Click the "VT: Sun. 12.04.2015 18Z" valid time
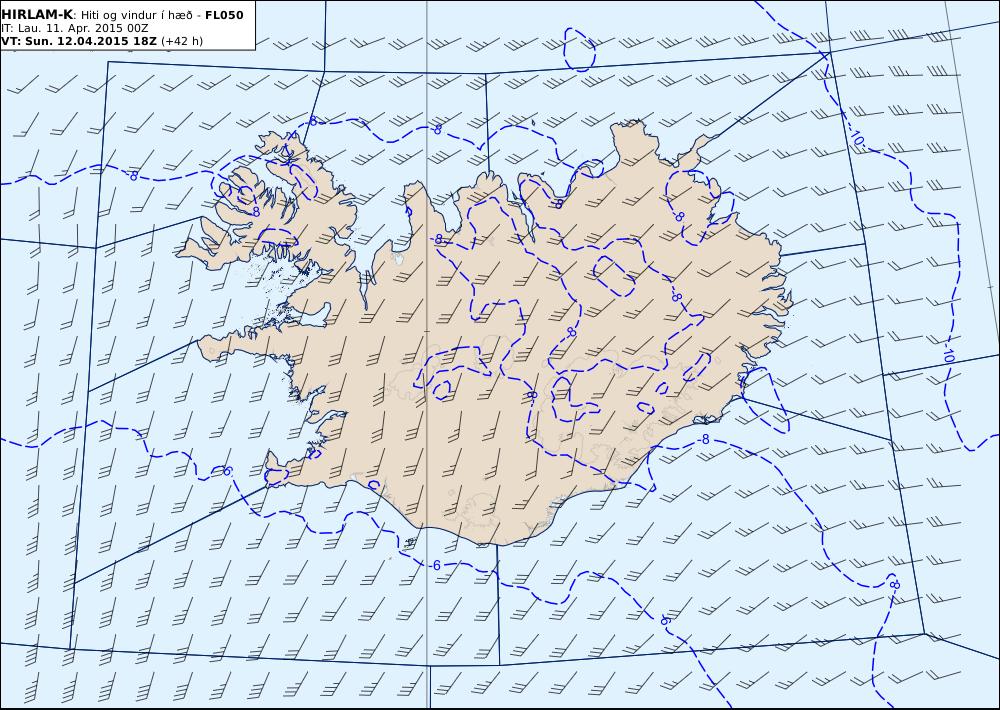 [79, 41]
